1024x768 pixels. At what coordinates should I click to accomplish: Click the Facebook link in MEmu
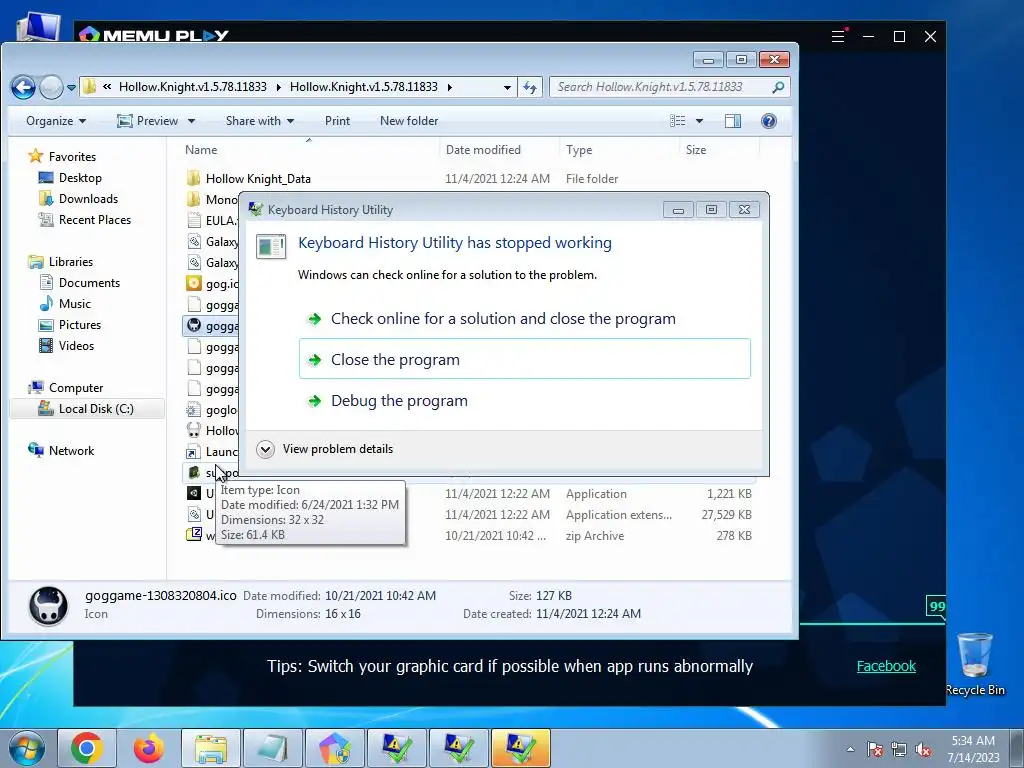[x=886, y=666]
